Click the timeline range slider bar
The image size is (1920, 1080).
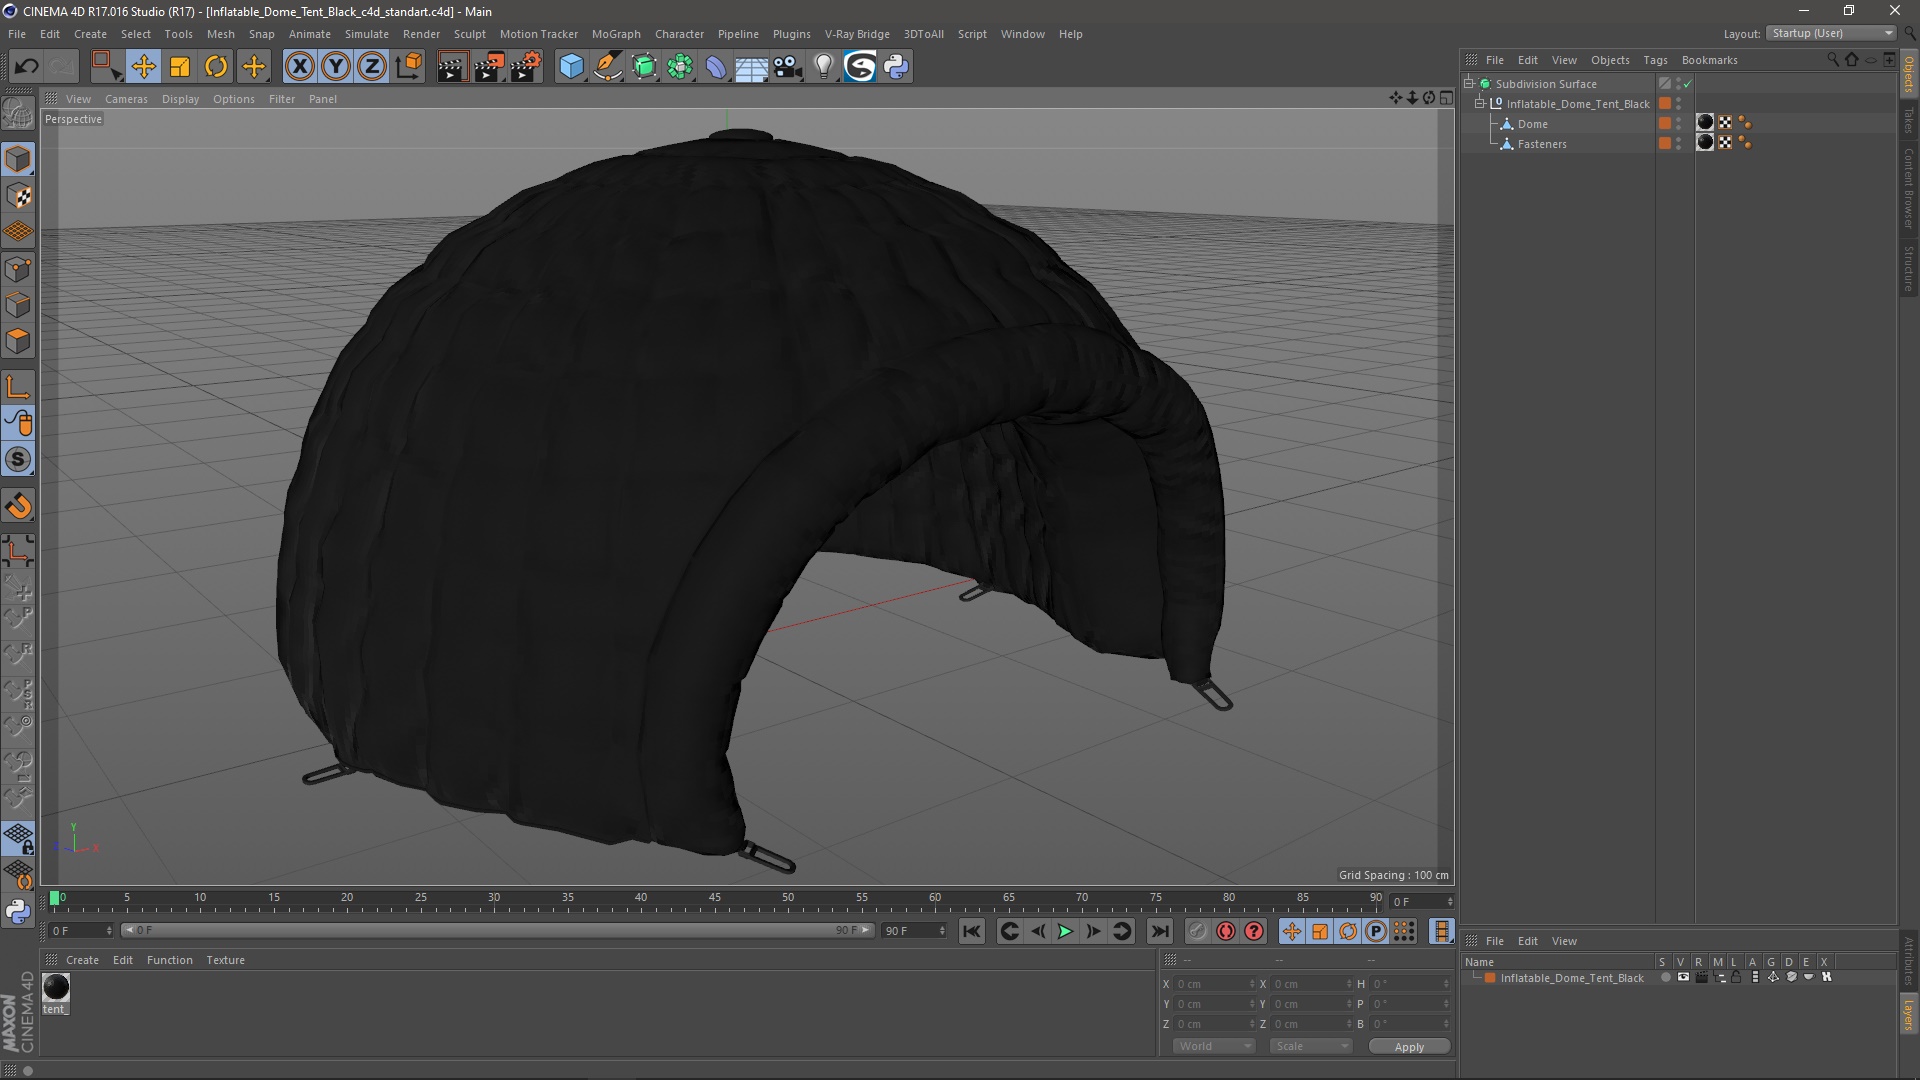(x=499, y=931)
